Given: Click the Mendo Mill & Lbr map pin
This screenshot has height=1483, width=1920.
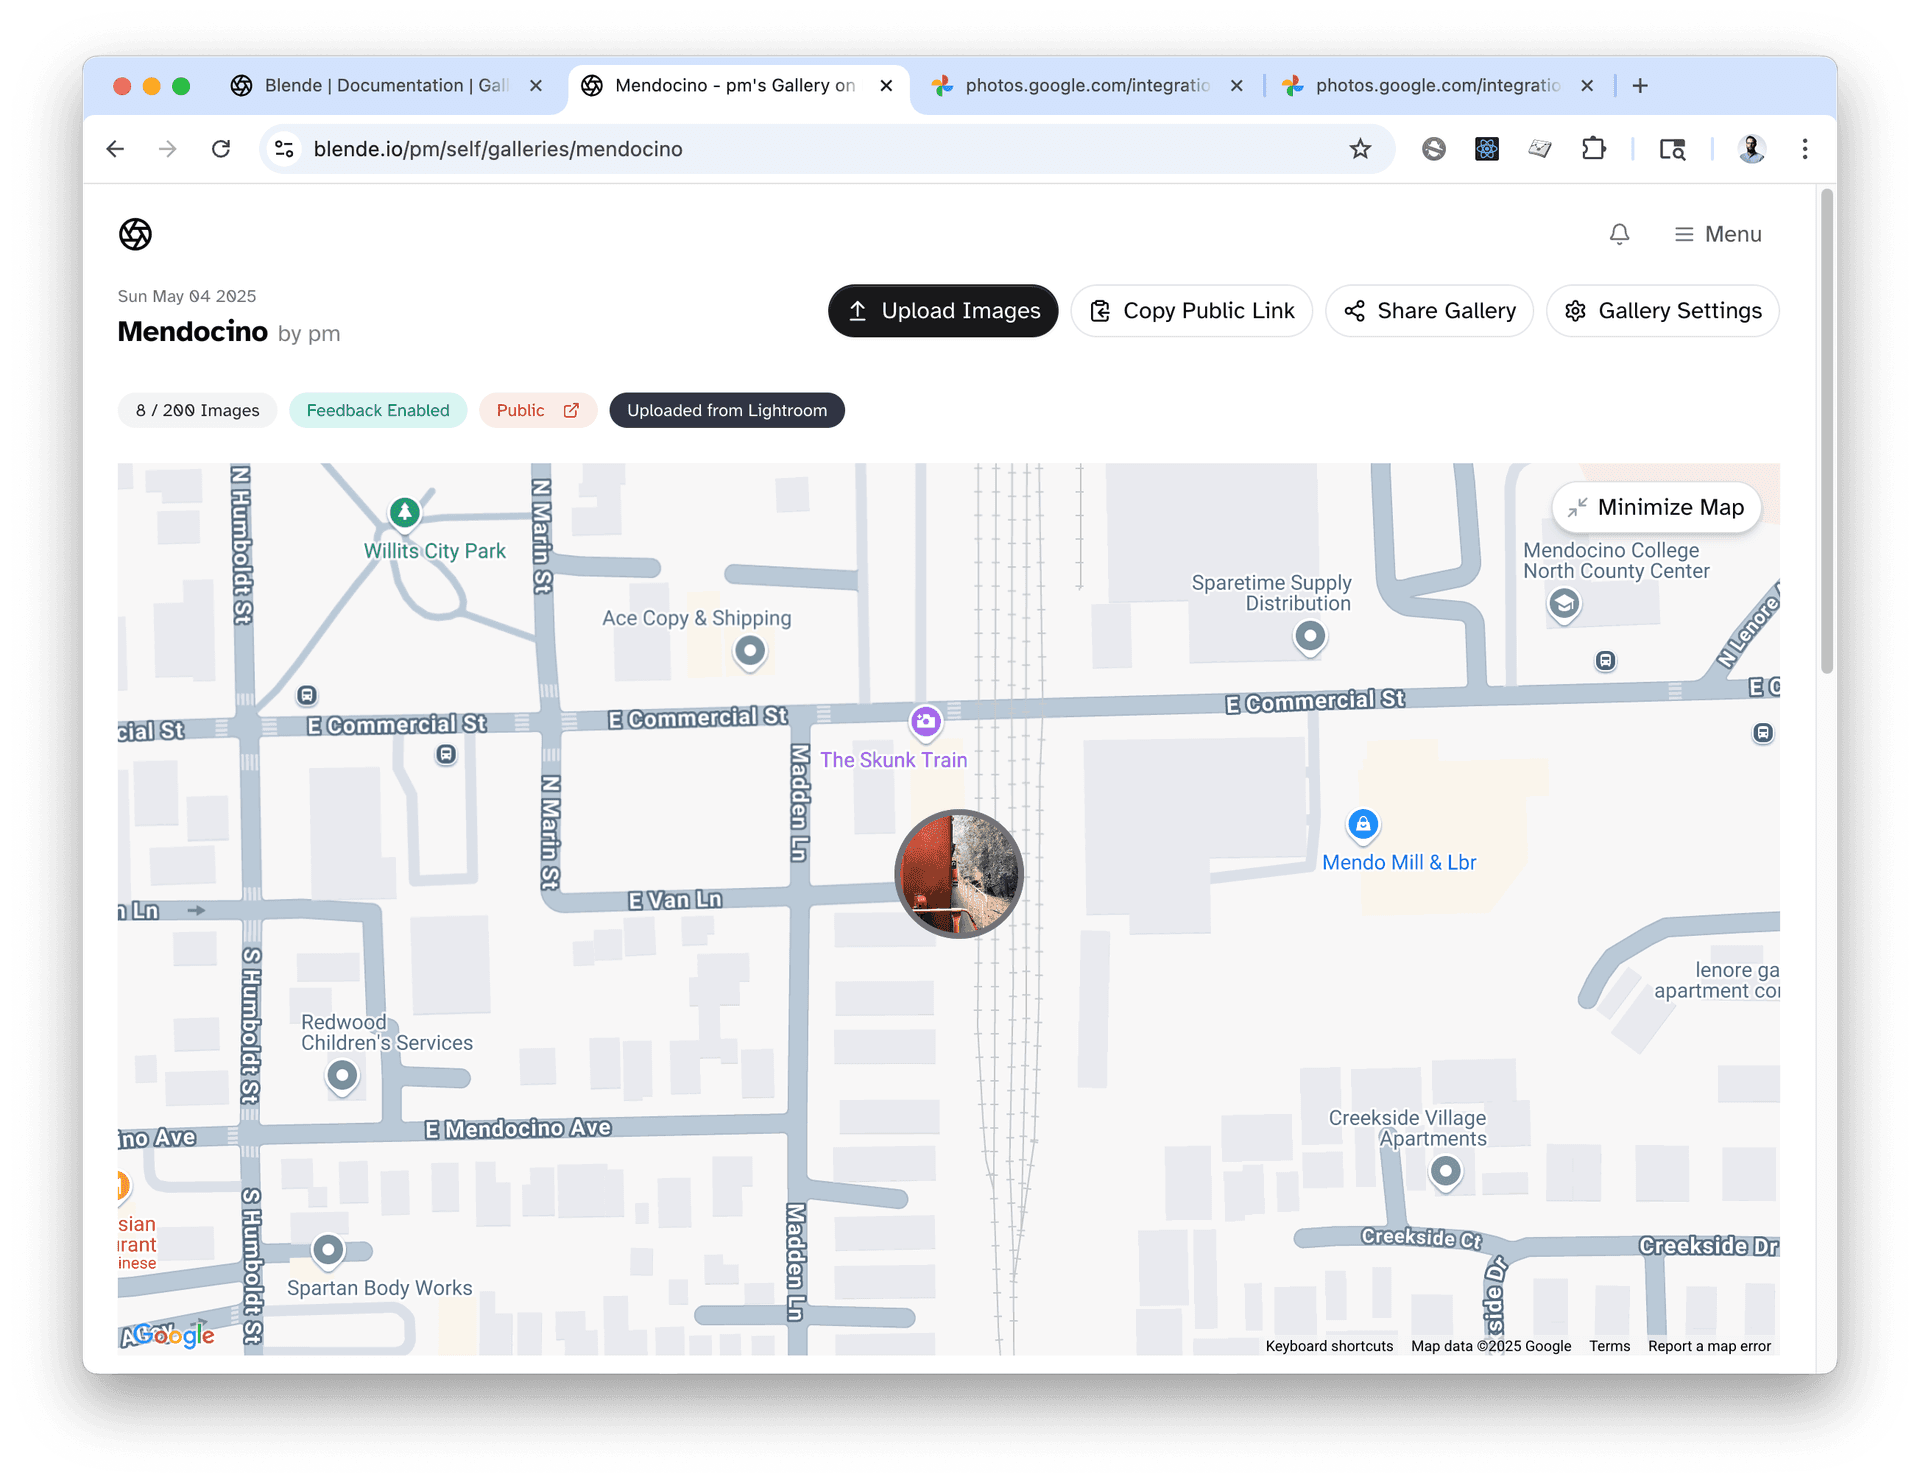Looking at the screenshot, I should pos(1362,824).
